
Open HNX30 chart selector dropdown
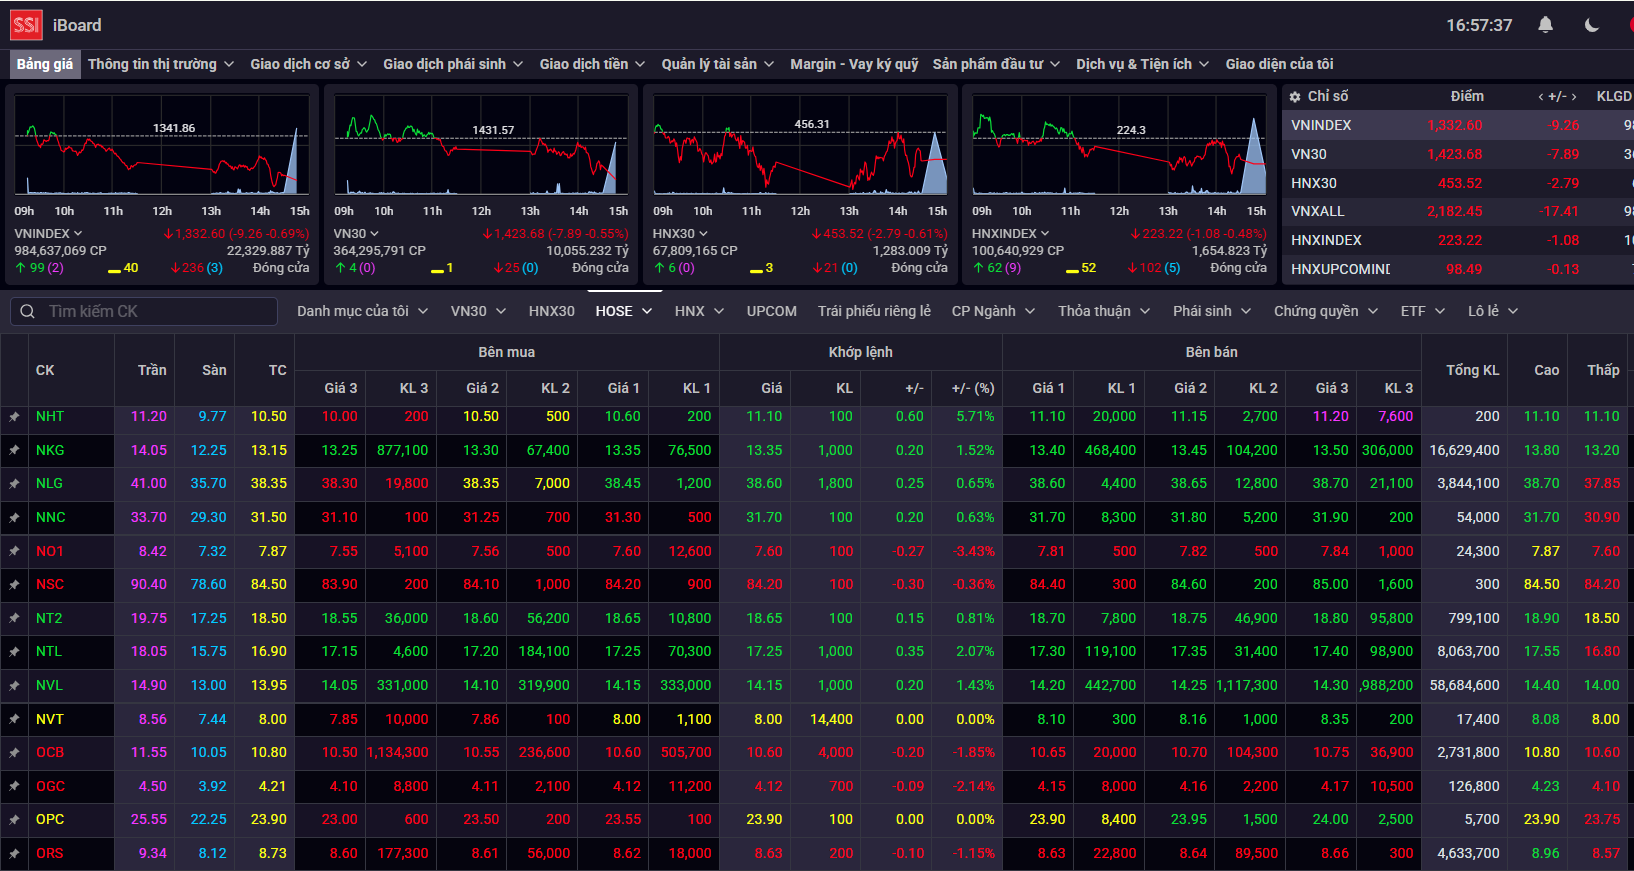point(680,233)
